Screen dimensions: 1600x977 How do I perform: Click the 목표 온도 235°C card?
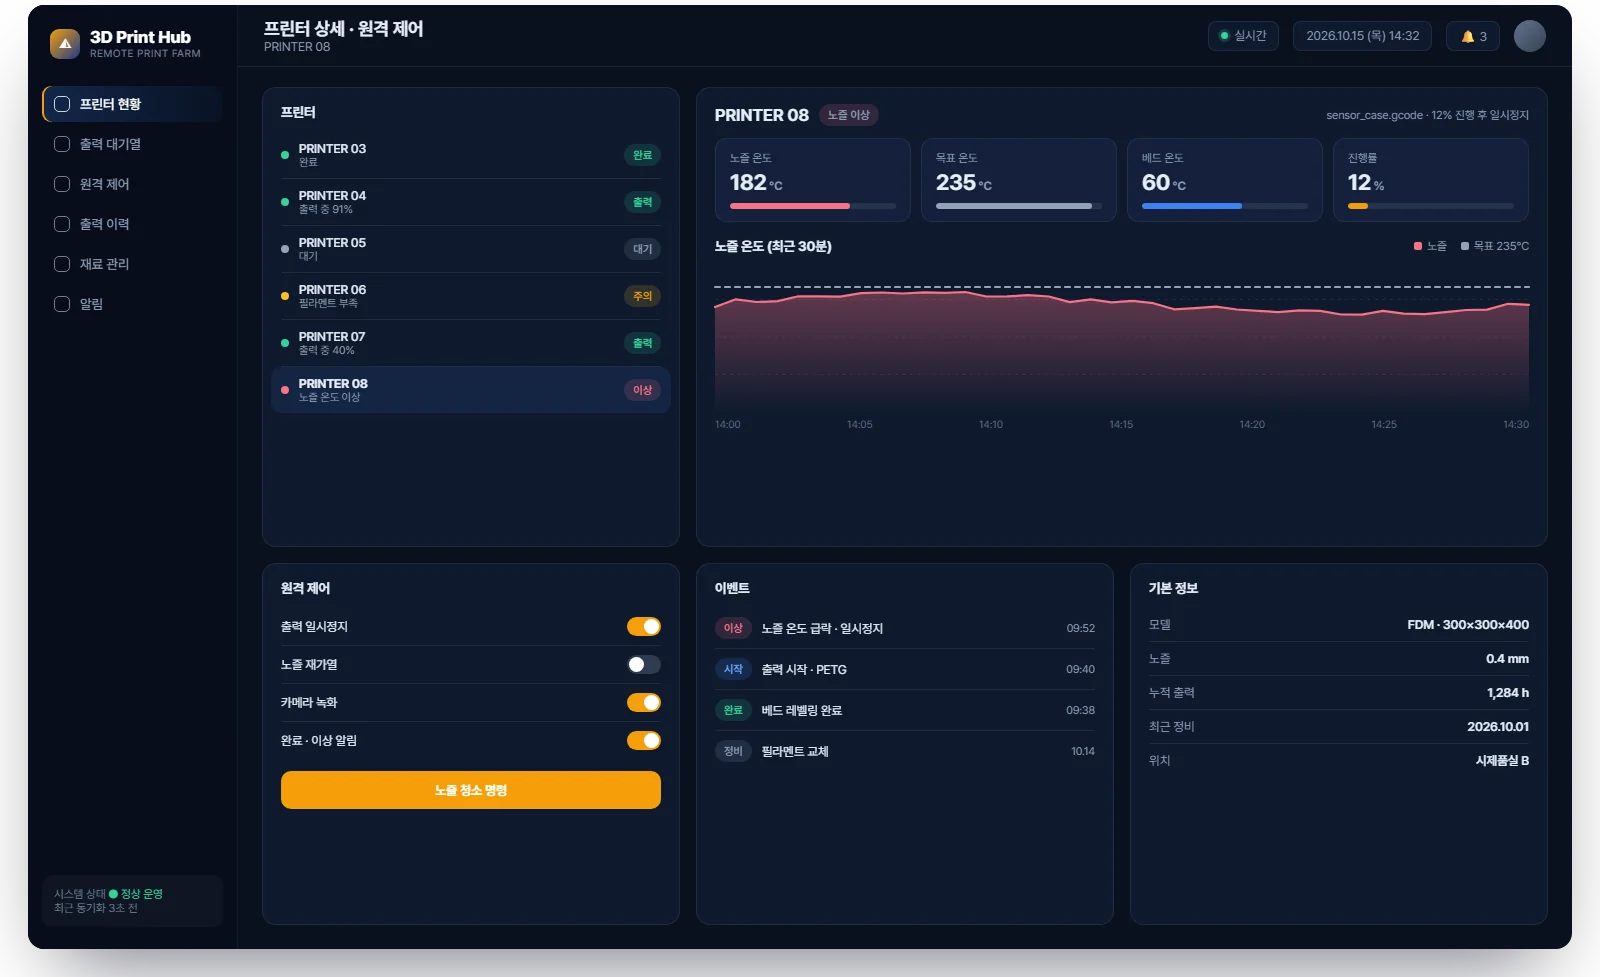click(1018, 180)
